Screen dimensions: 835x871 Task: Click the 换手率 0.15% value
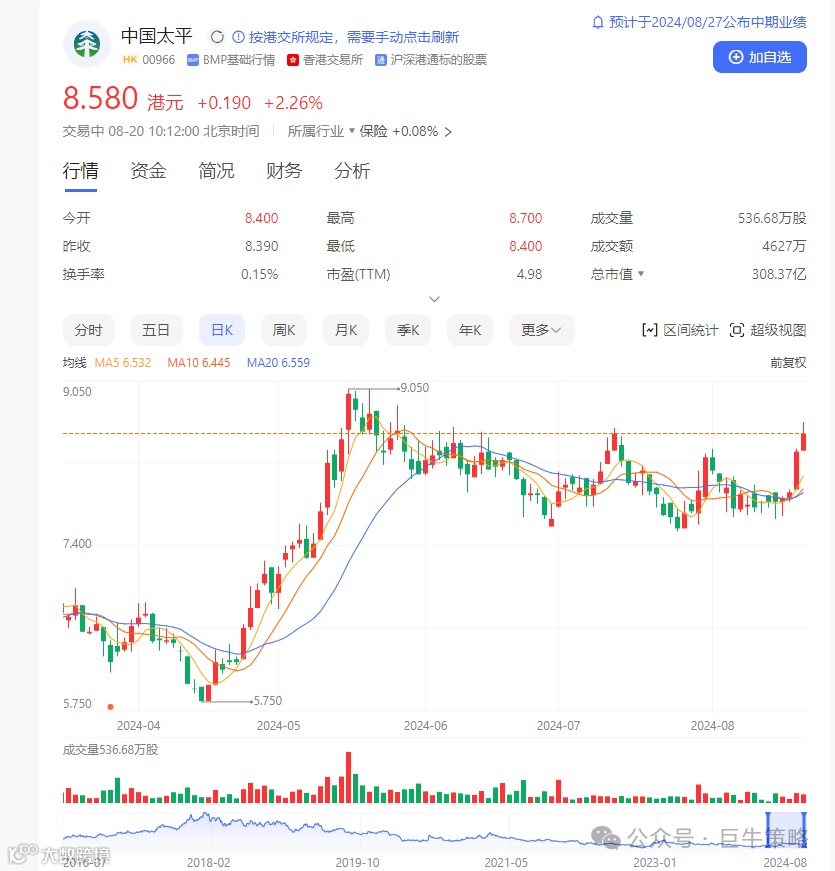(x=259, y=274)
